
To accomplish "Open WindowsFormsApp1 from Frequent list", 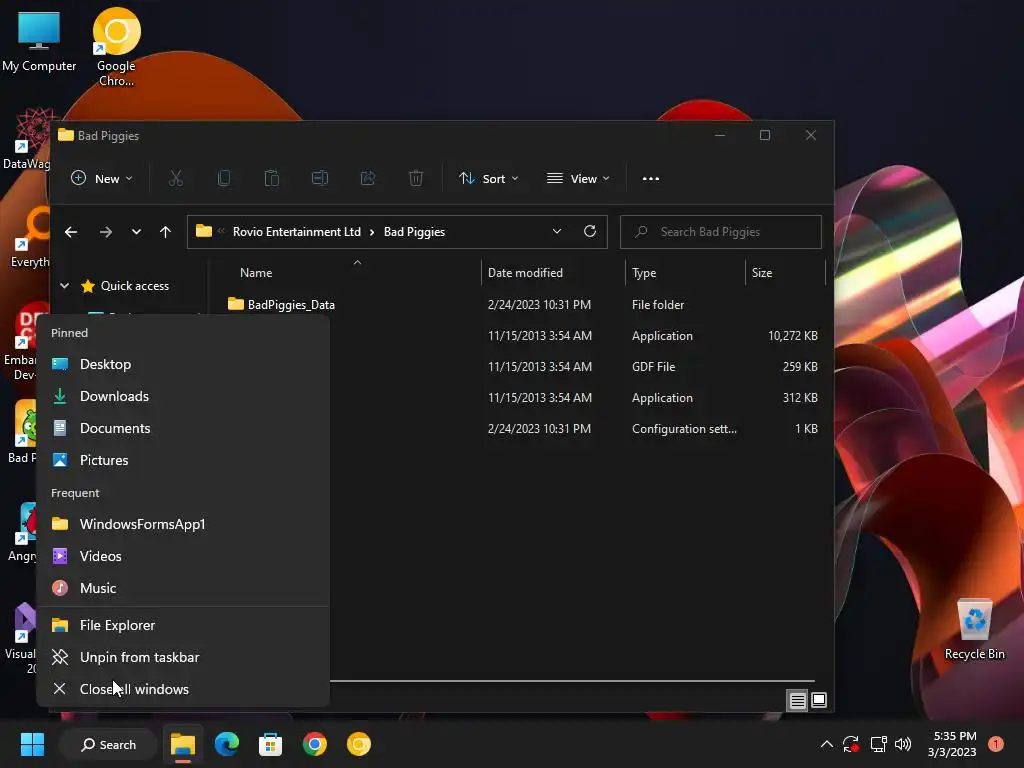I will (183, 524).
